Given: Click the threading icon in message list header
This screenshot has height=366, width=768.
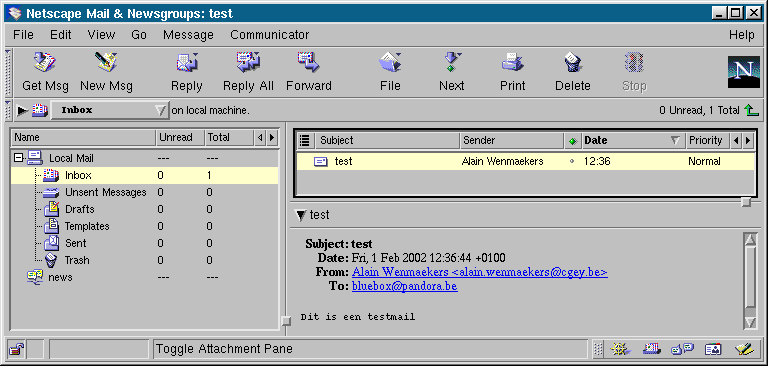Looking at the screenshot, I should [x=306, y=141].
